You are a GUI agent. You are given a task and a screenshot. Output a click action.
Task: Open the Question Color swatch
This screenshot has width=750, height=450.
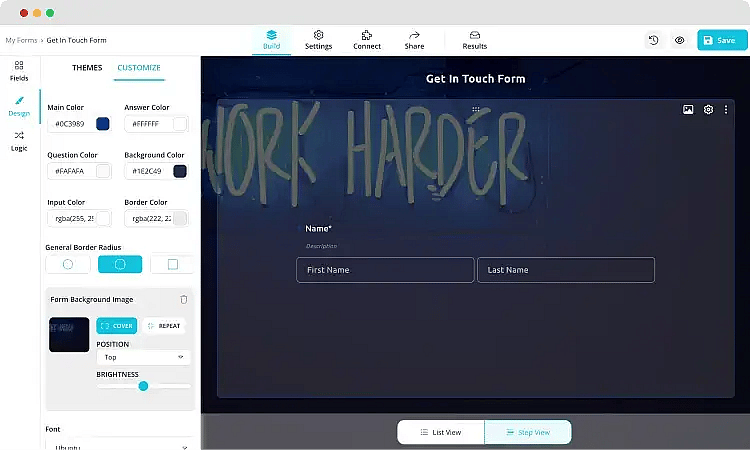pyautogui.click(x=103, y=171)
